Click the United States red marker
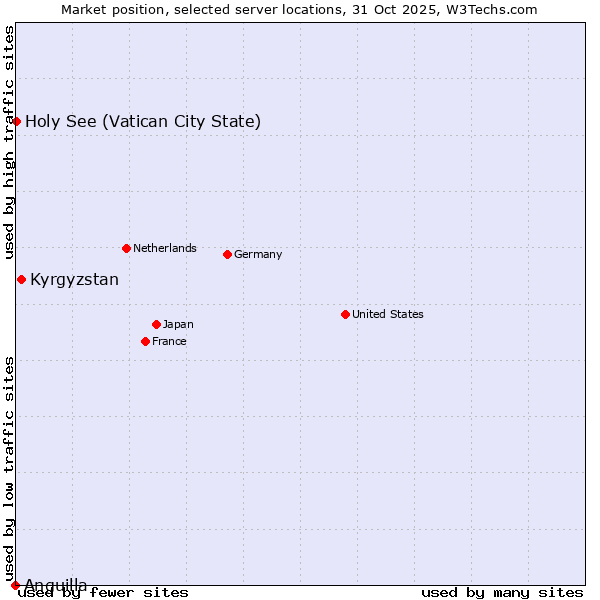This screenshot has width=600, height=600. coord(345,314)
